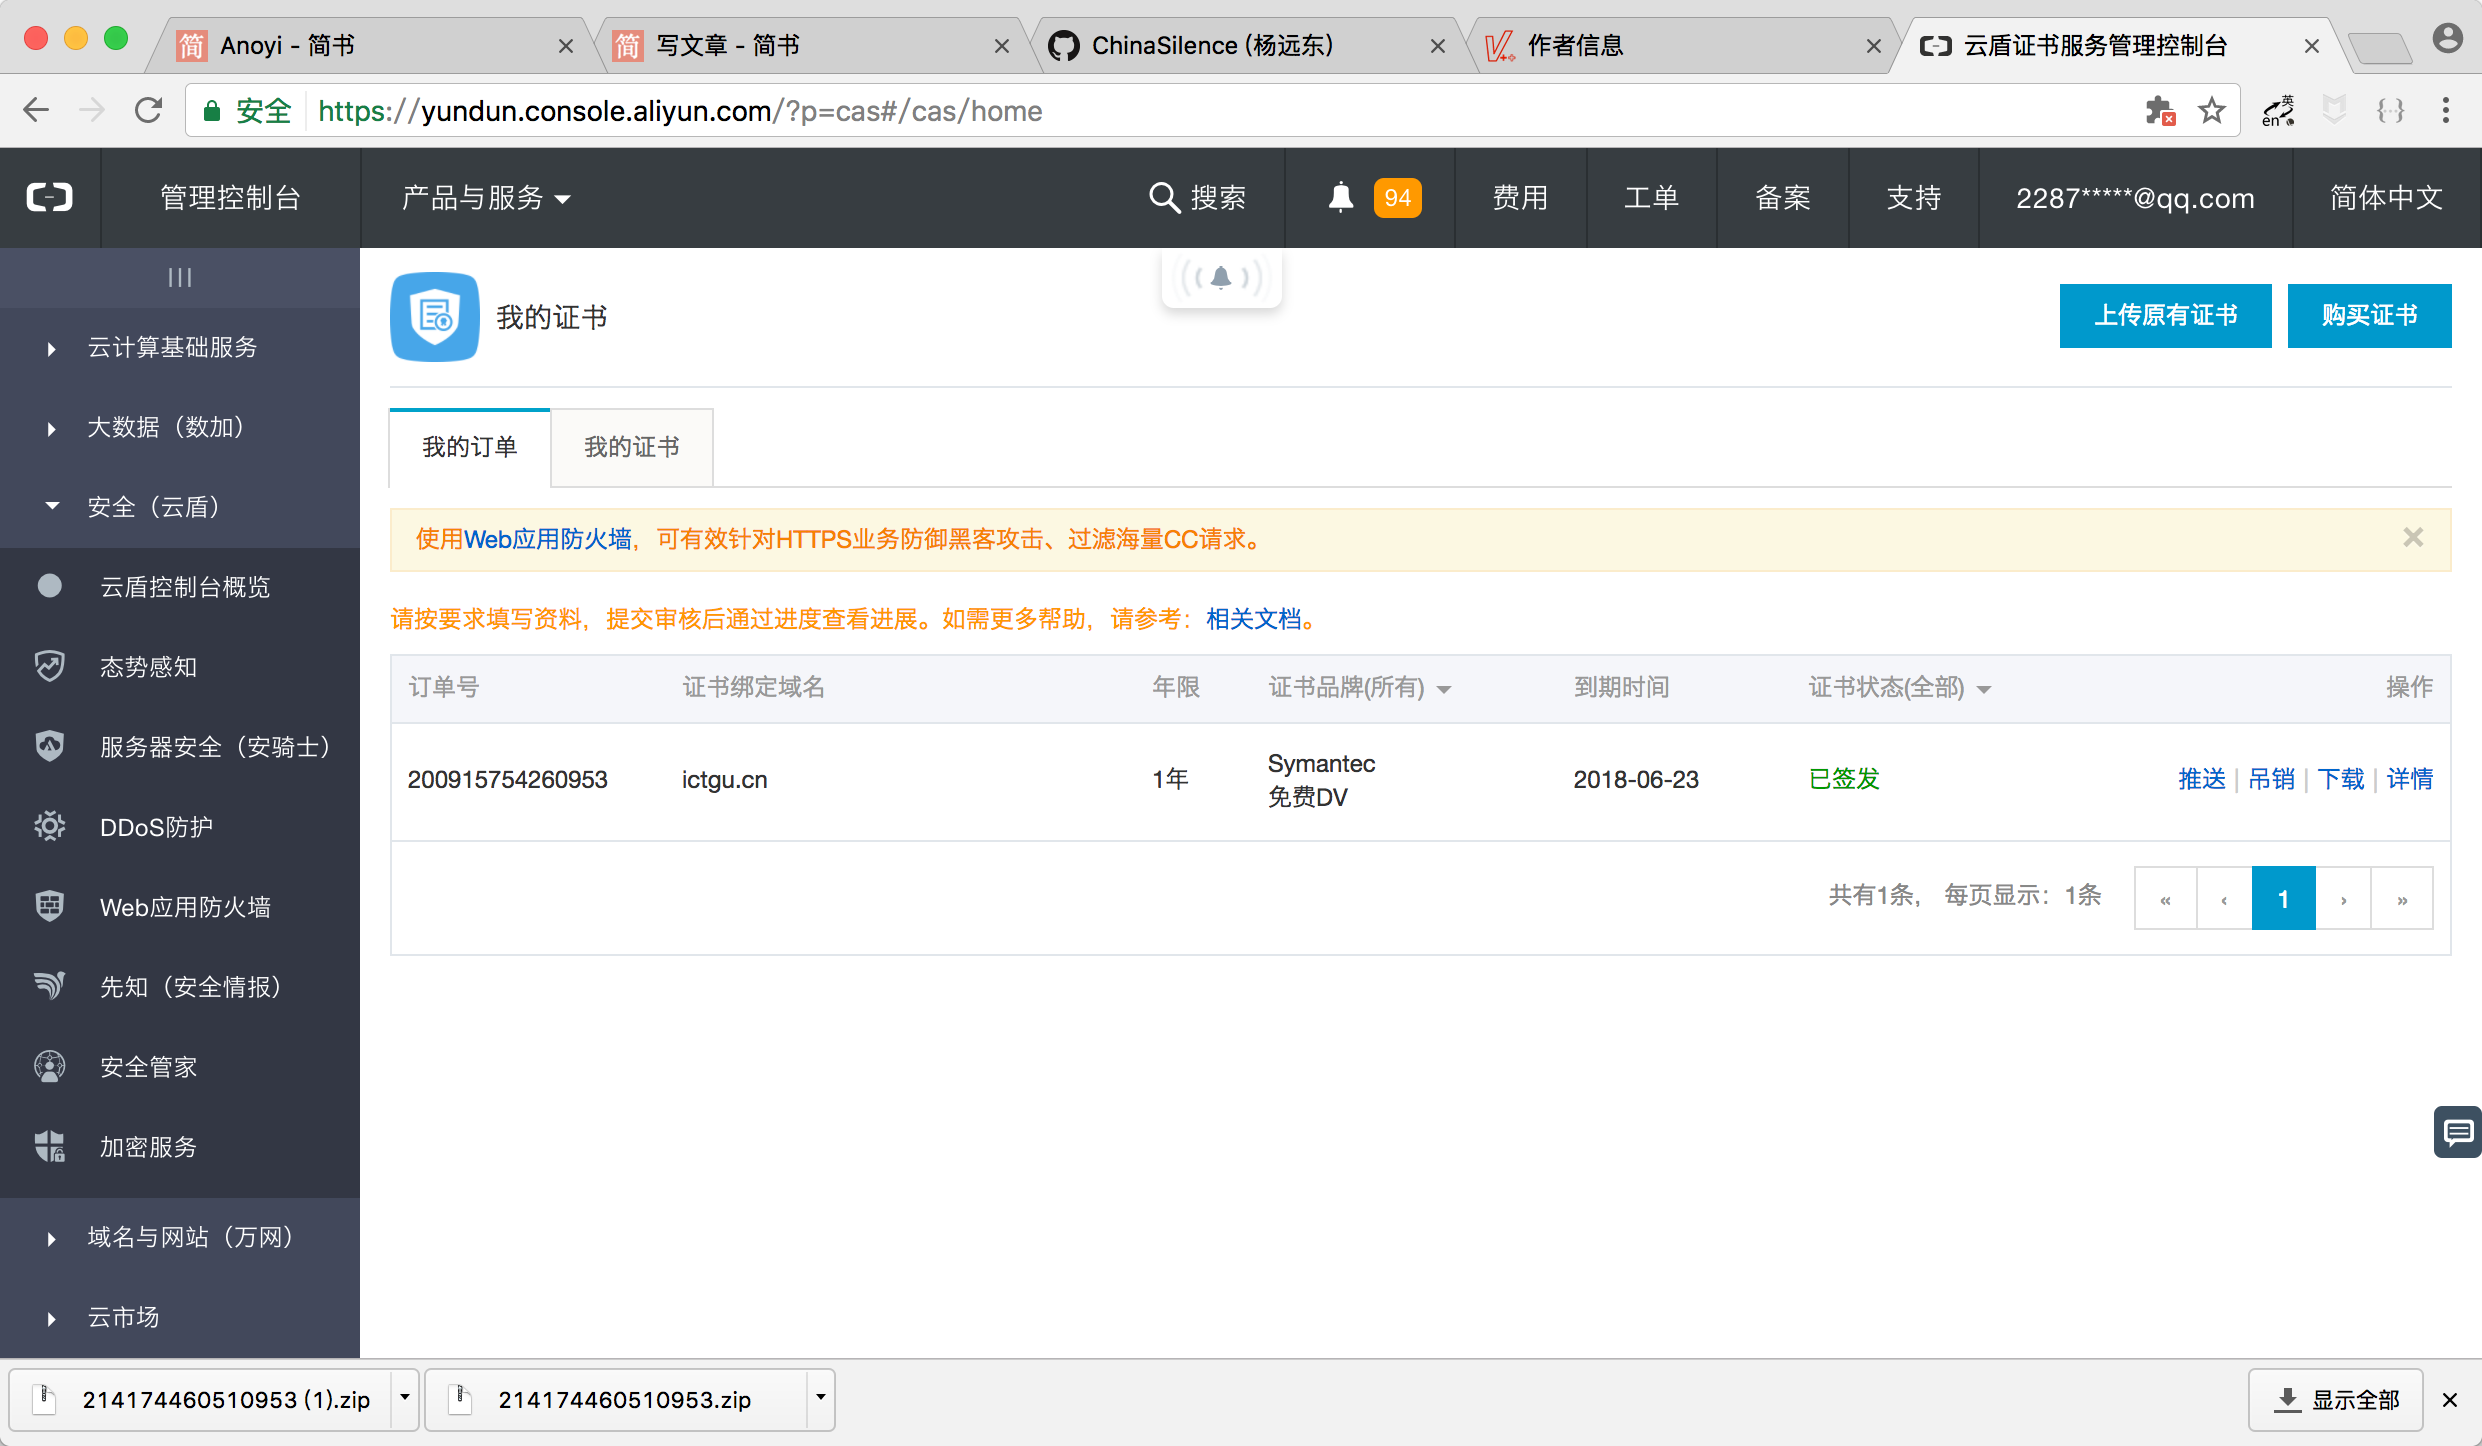The width and height of the screenshot is (2482, 1446).
Task: Toggle the notification bell icon
Action: click(1341, 195)
